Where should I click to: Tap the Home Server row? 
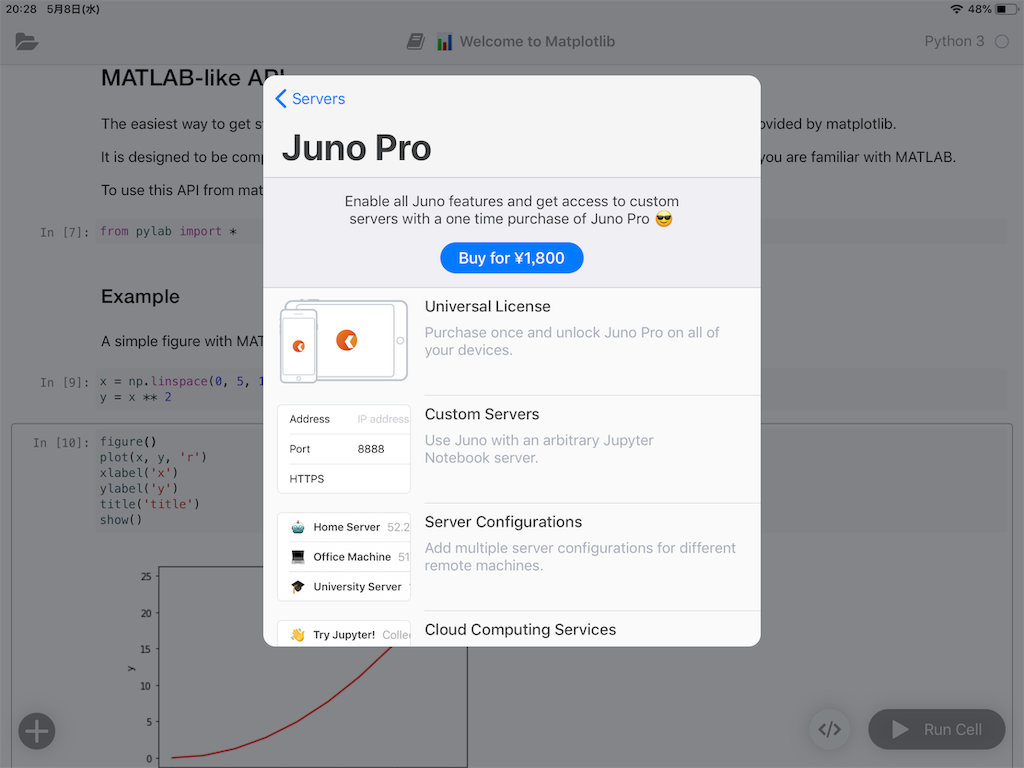click(x=344, y=527)
